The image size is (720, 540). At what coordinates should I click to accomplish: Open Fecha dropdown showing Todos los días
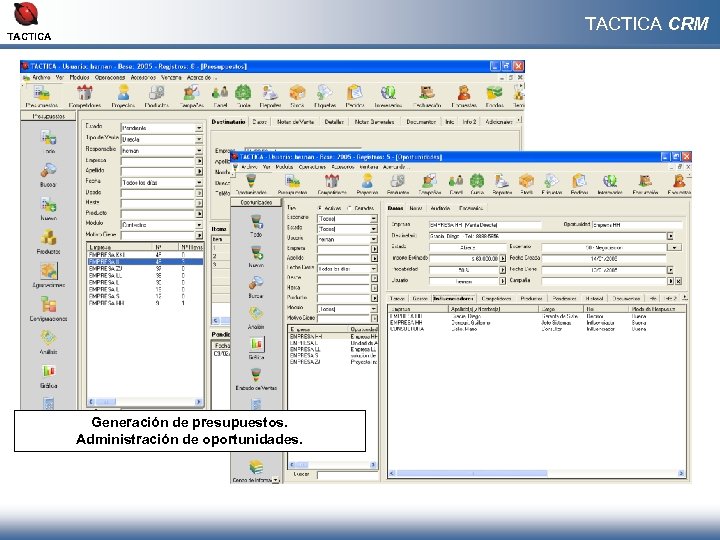coord(199,182)
